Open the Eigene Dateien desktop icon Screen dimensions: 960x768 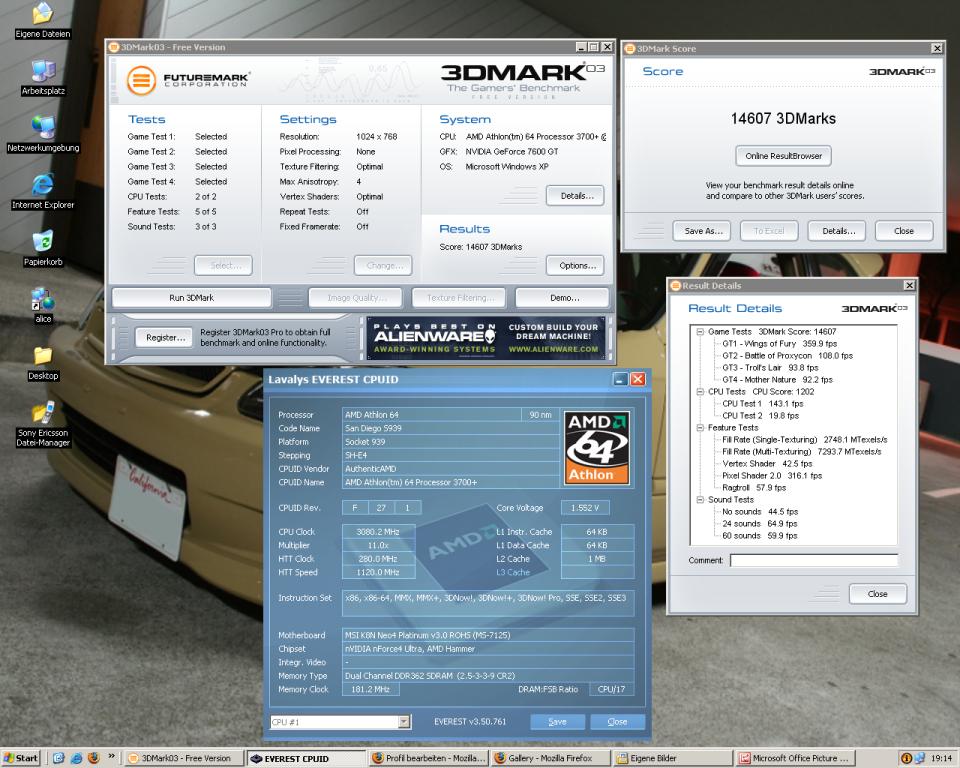[x=43, y=20]
